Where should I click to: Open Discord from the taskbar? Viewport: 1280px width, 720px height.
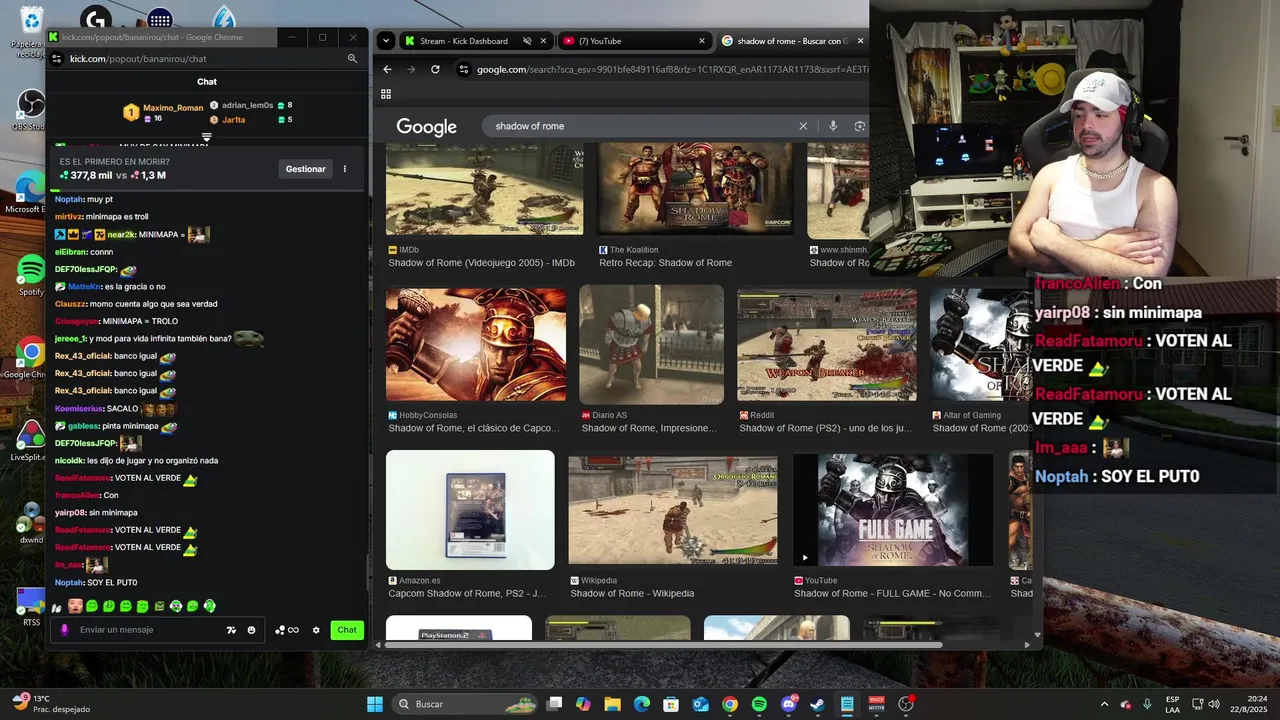point(789,704)
